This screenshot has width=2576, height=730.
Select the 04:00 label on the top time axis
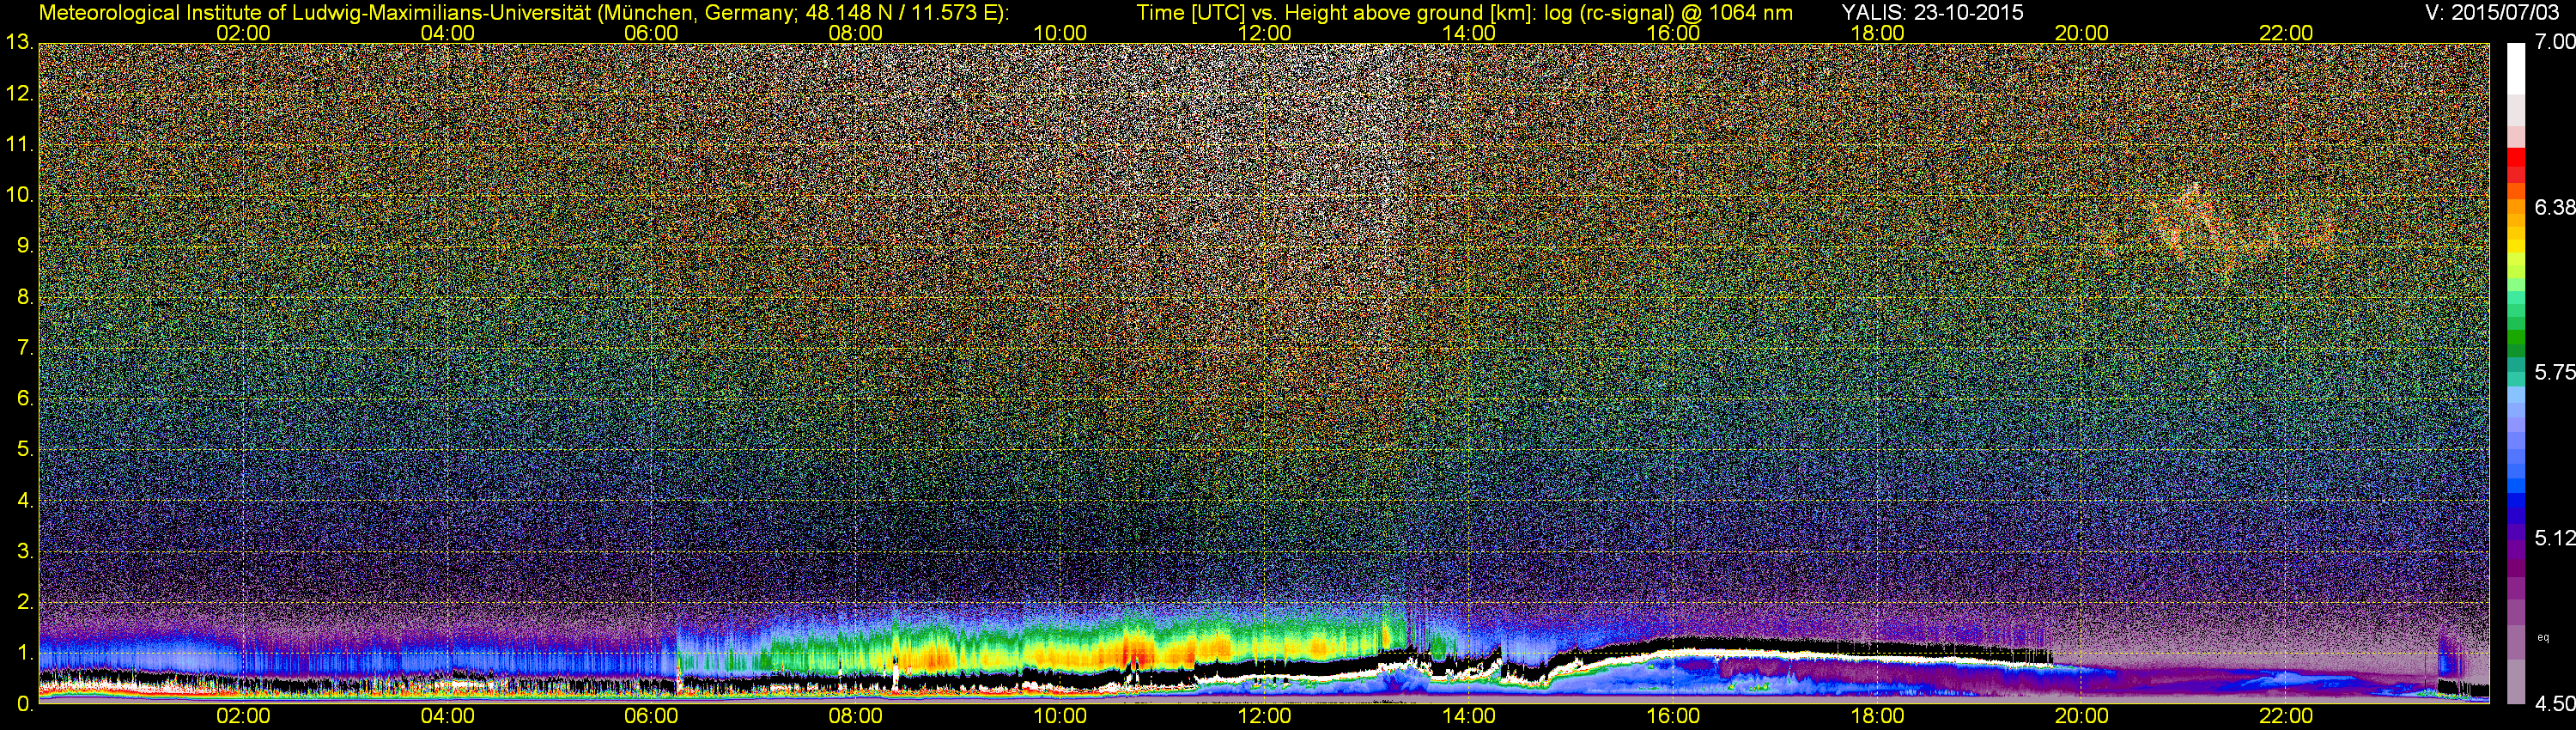[447, 33]
